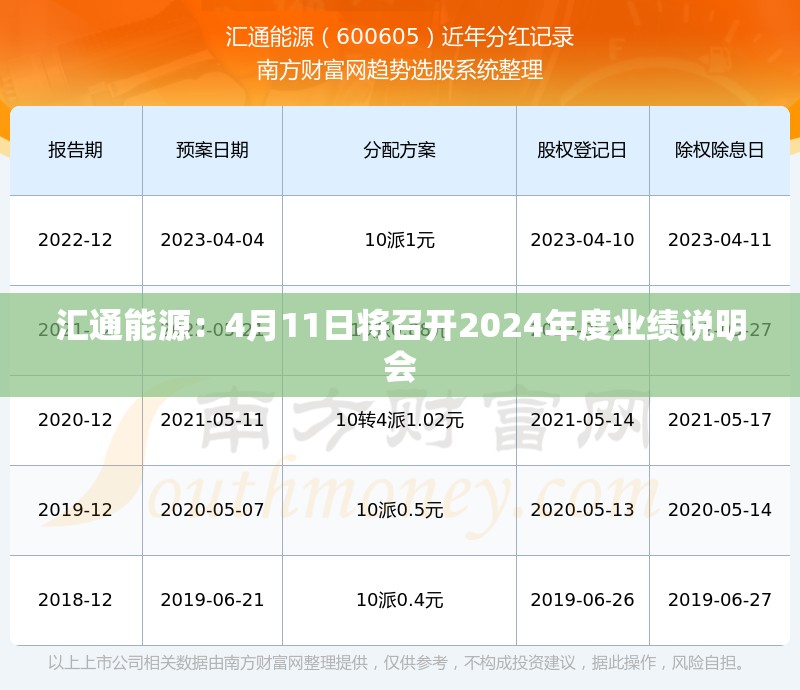Select the 预案日期 column header
Image resolution: width=800 pixels, height=690 pixels.
point(212,150)
